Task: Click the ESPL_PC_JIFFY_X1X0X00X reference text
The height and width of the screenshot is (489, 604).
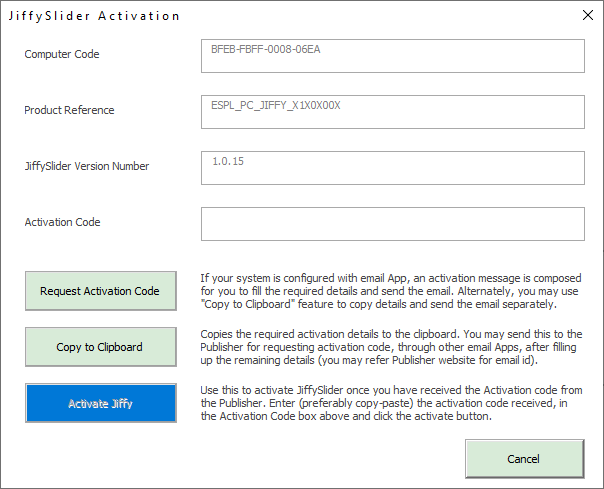Action: 276,104
